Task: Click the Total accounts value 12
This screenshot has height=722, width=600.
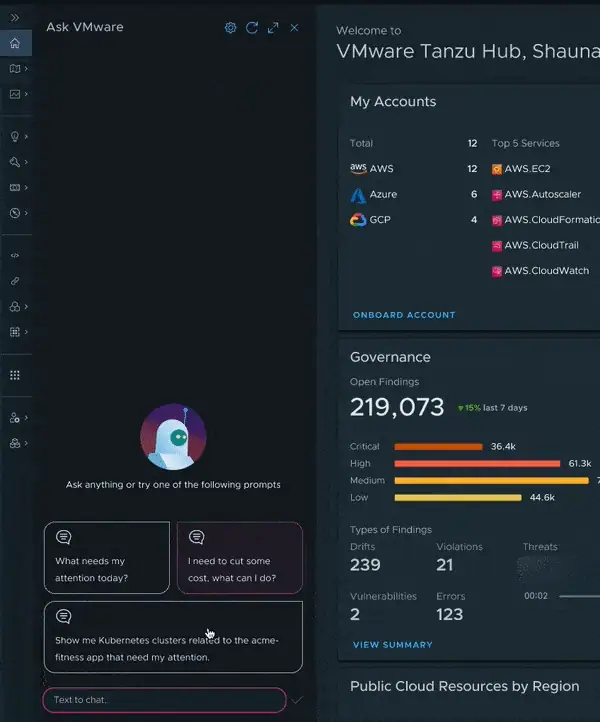Action: point(472,143)
